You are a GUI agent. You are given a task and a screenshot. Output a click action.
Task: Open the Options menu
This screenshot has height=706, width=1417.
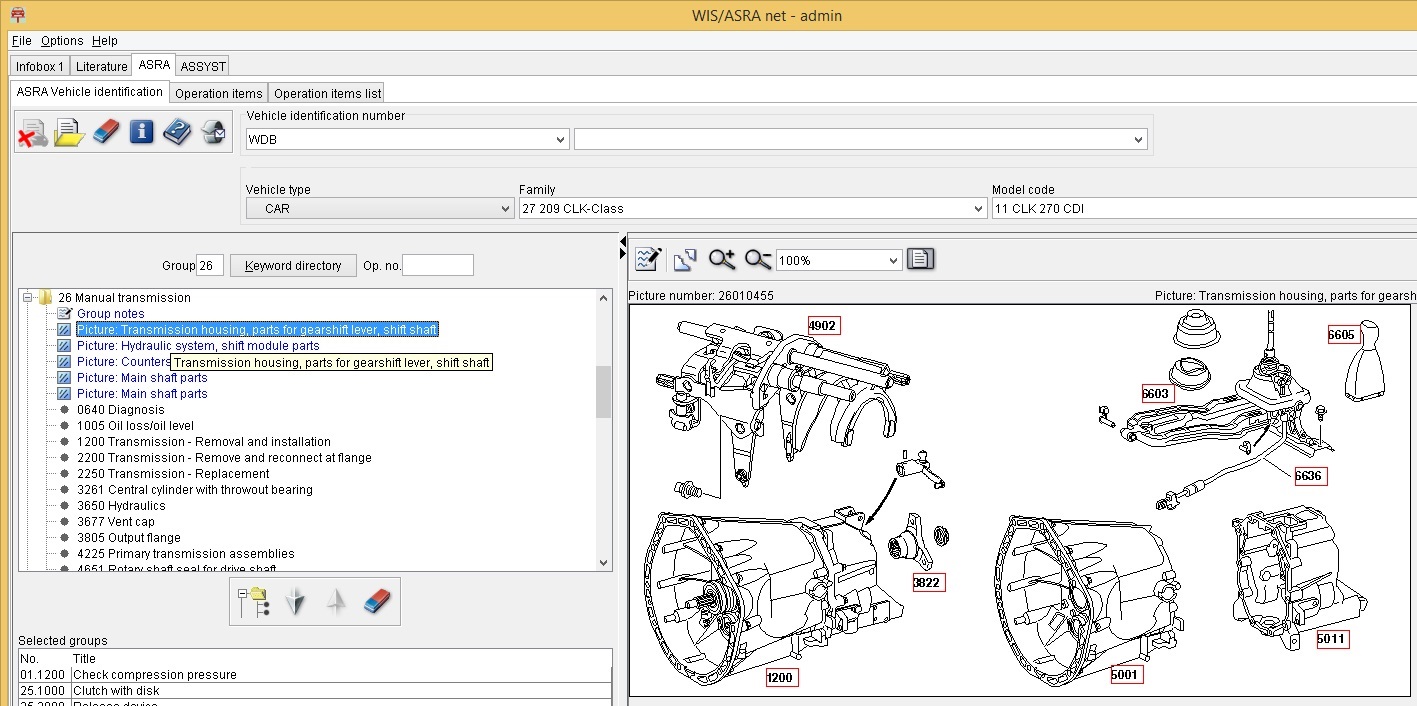pyautogui.click(x=62, y=41)
